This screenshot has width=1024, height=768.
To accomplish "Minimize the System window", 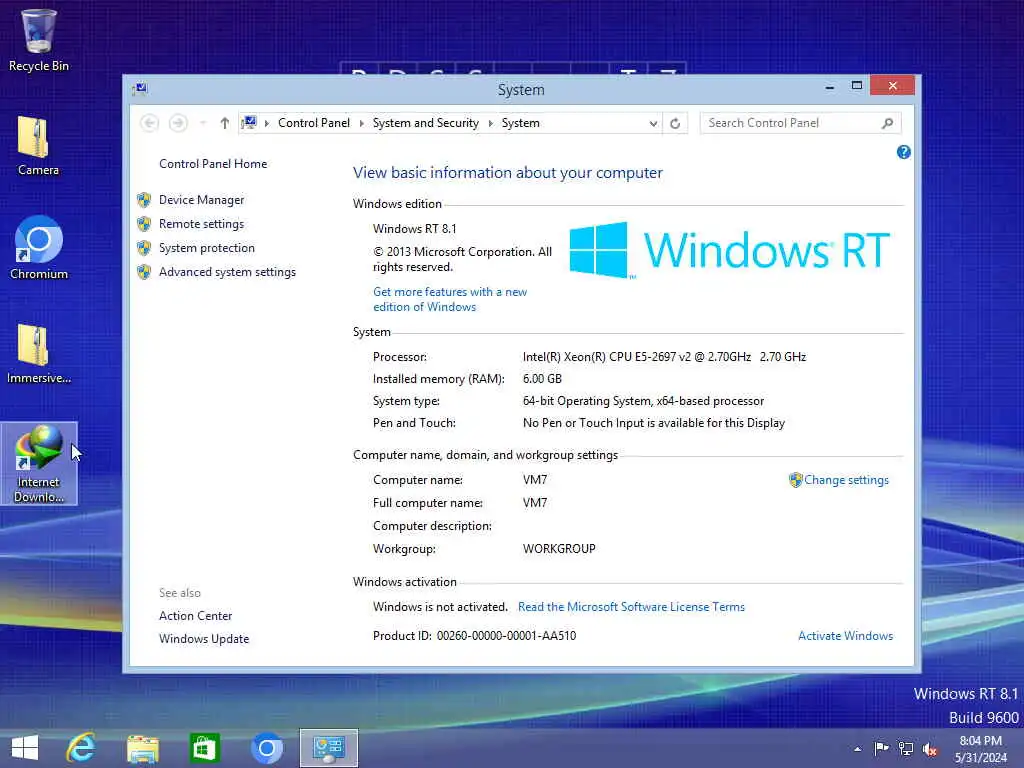I will (829, 86).
